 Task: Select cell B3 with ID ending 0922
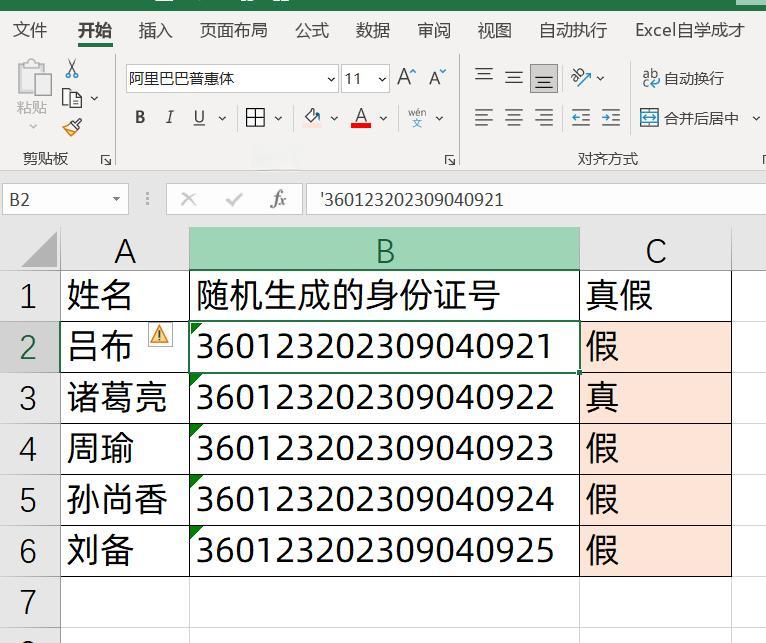tap(384, 398)
